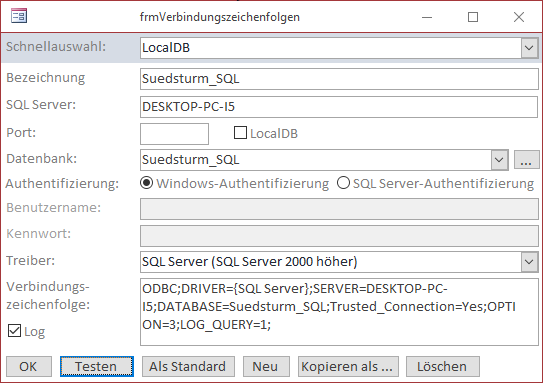Click the form icon in title bar
This screenshot has height=383, width=543.
coord(19,16)
